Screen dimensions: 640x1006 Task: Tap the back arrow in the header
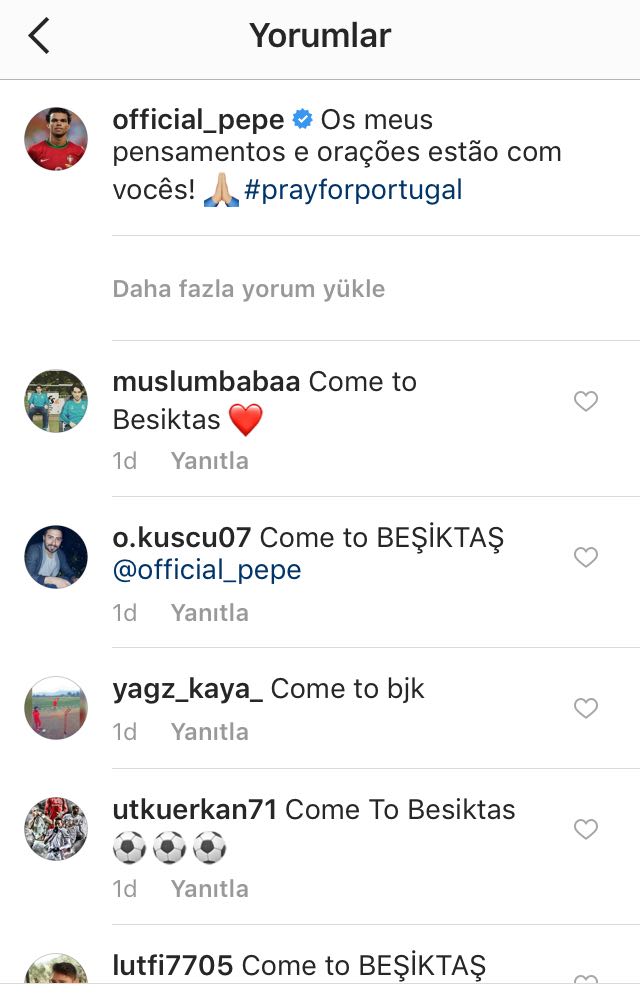click(39, 36)
